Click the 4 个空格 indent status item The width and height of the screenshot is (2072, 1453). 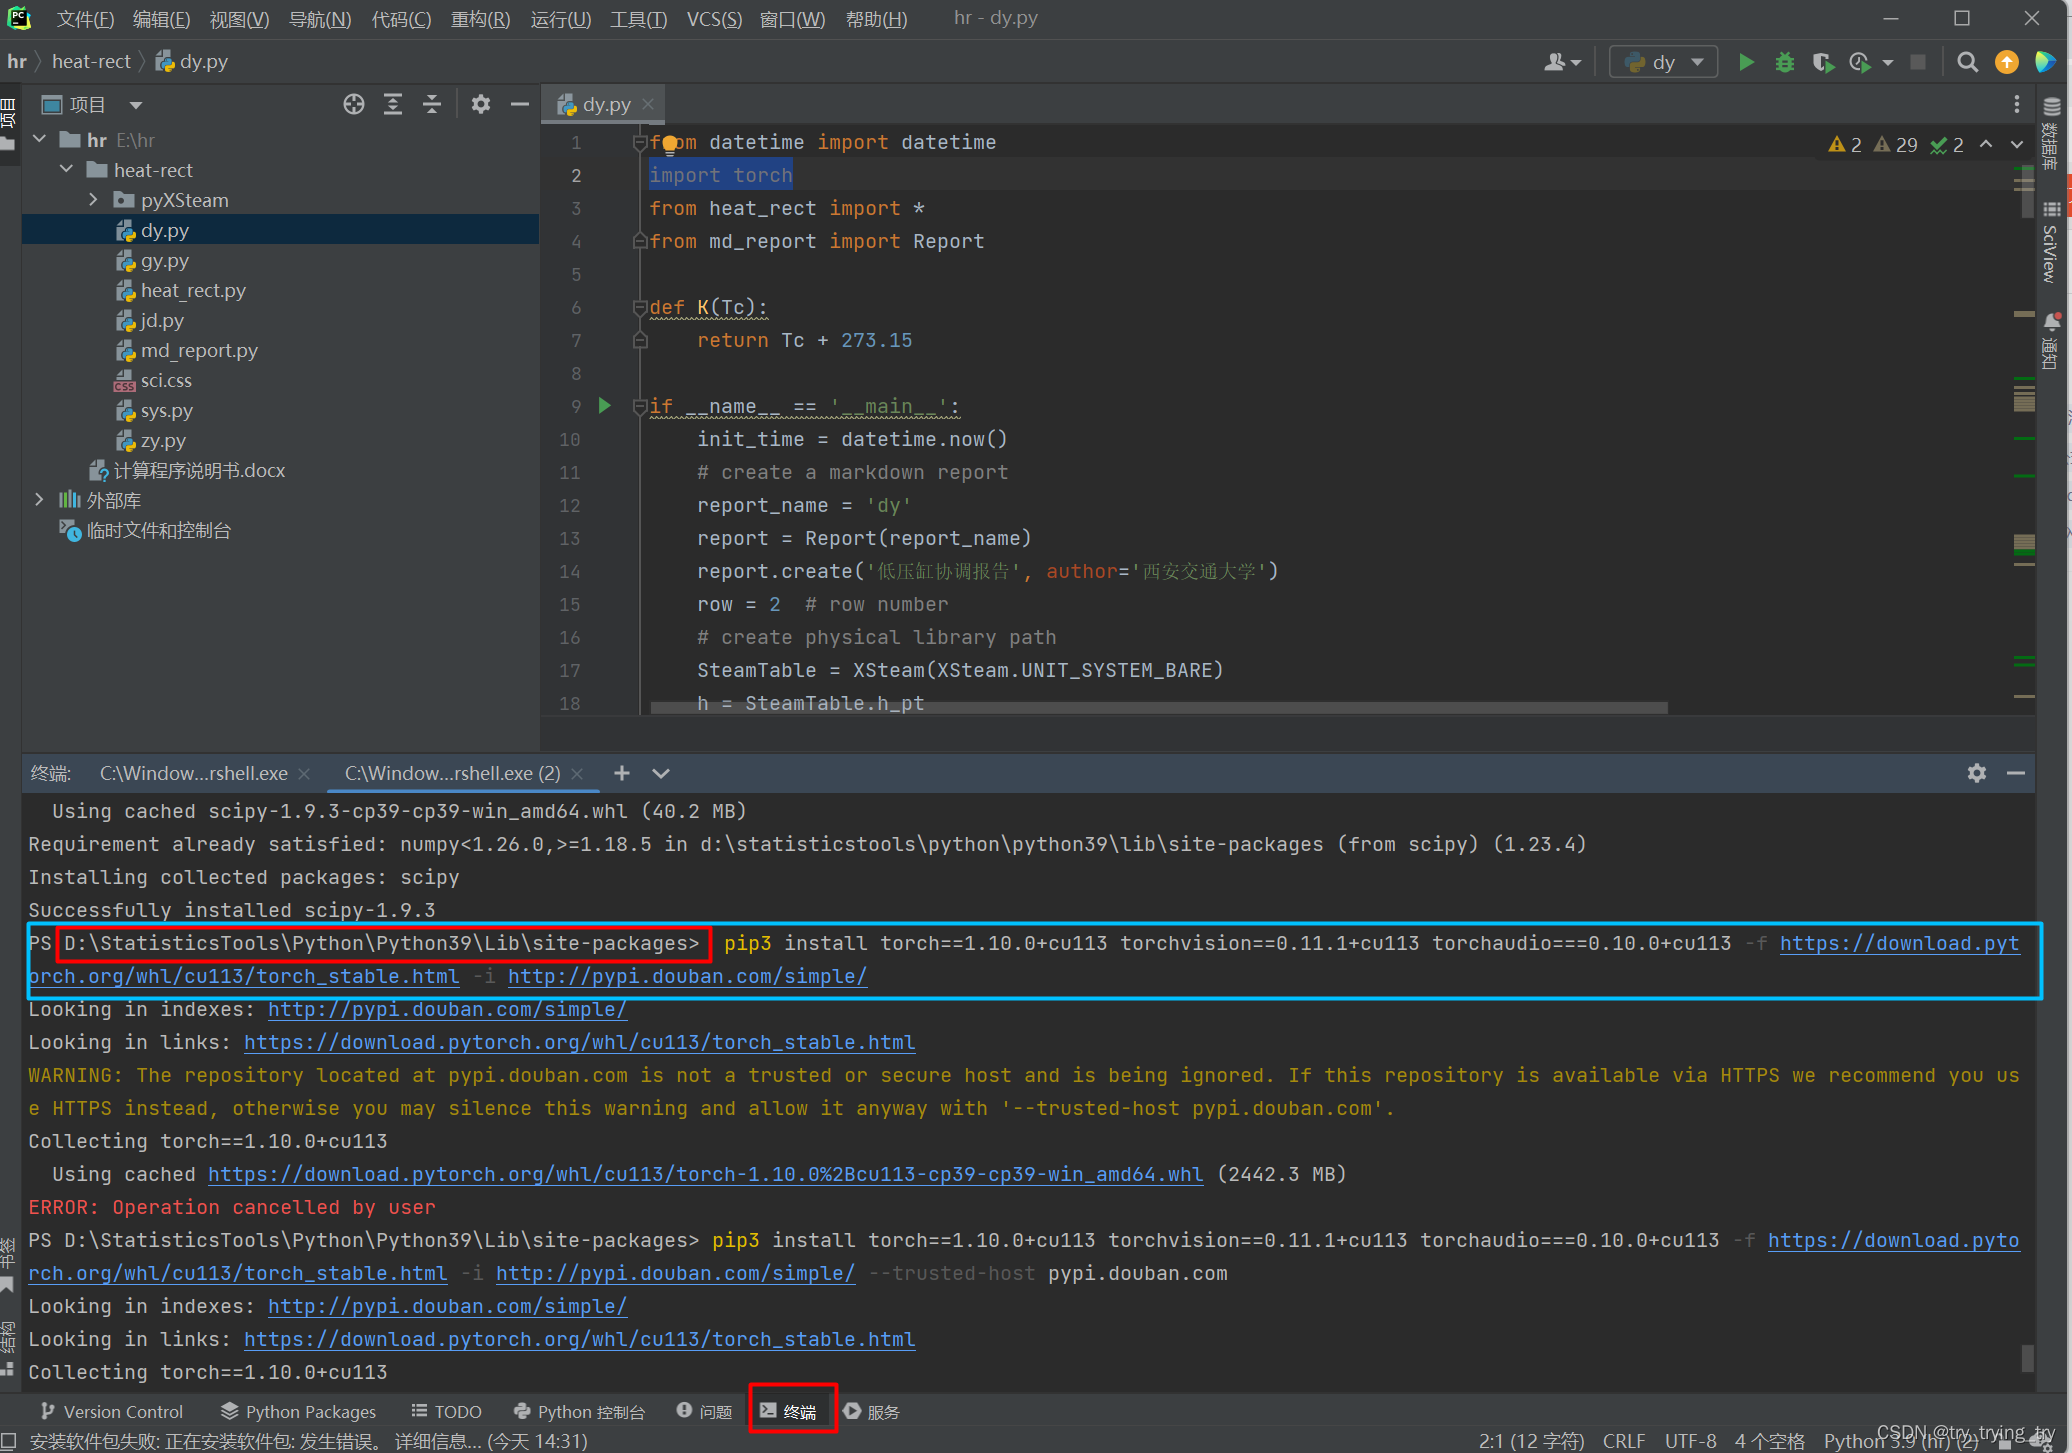coord(1769,1440)
